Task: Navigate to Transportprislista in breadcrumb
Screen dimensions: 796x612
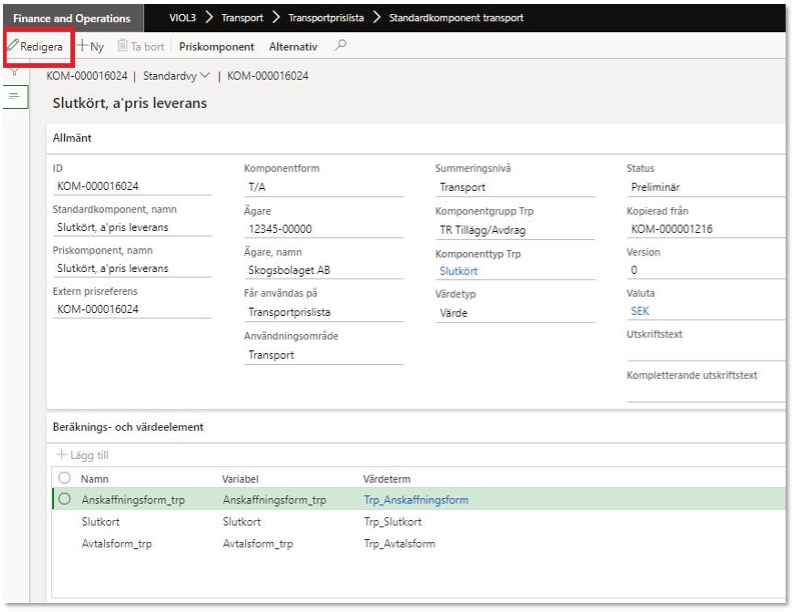Action: (x=326, y=18)
